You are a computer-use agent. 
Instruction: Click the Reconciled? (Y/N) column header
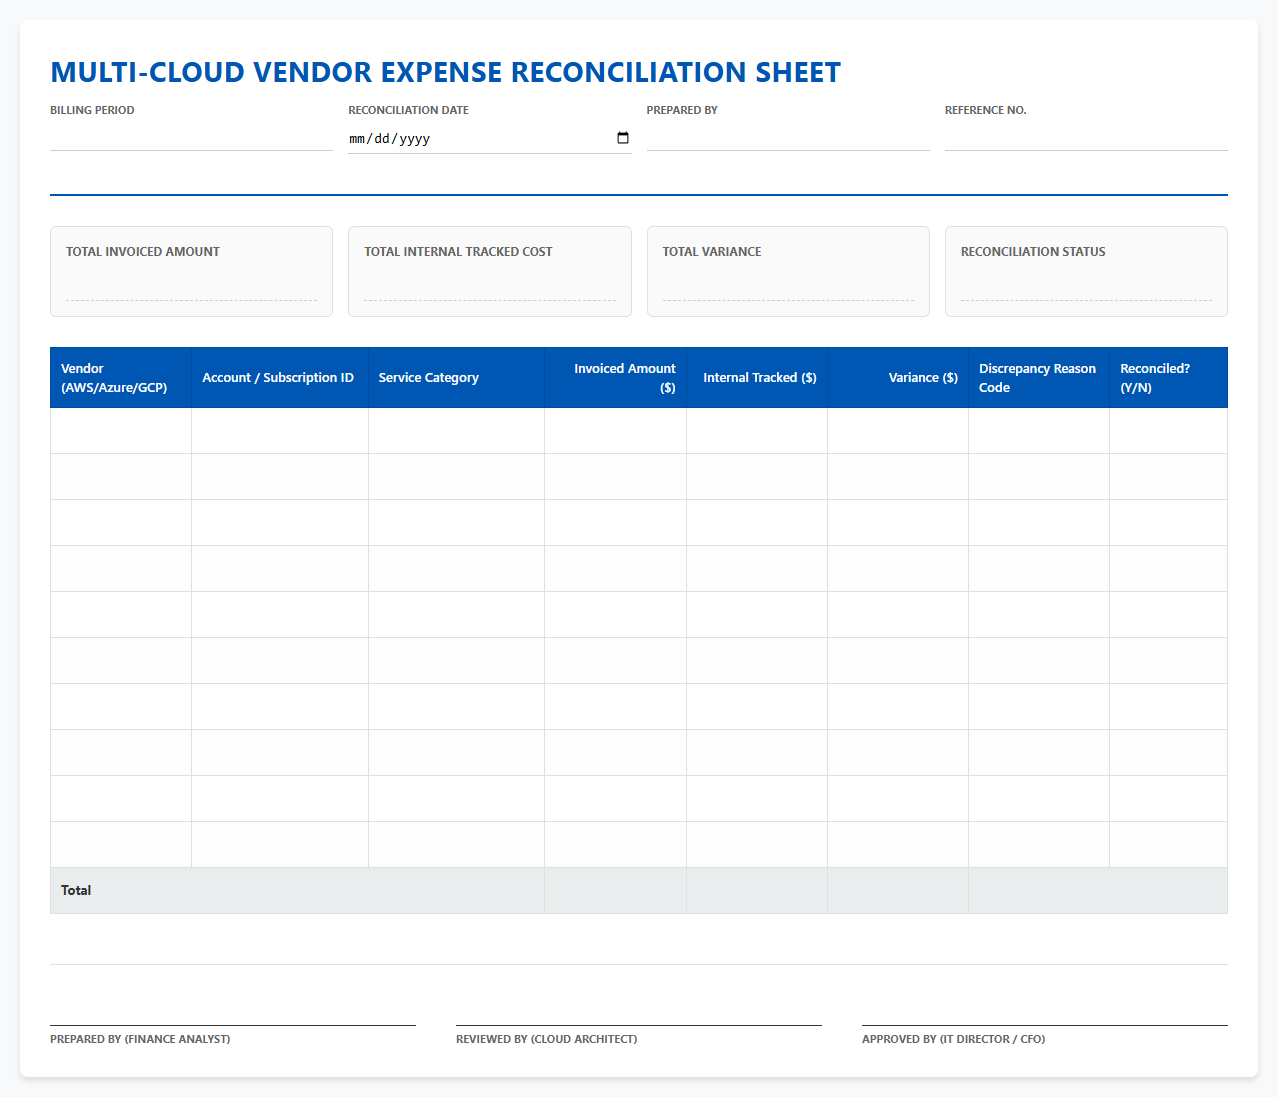coord(1169,378)
